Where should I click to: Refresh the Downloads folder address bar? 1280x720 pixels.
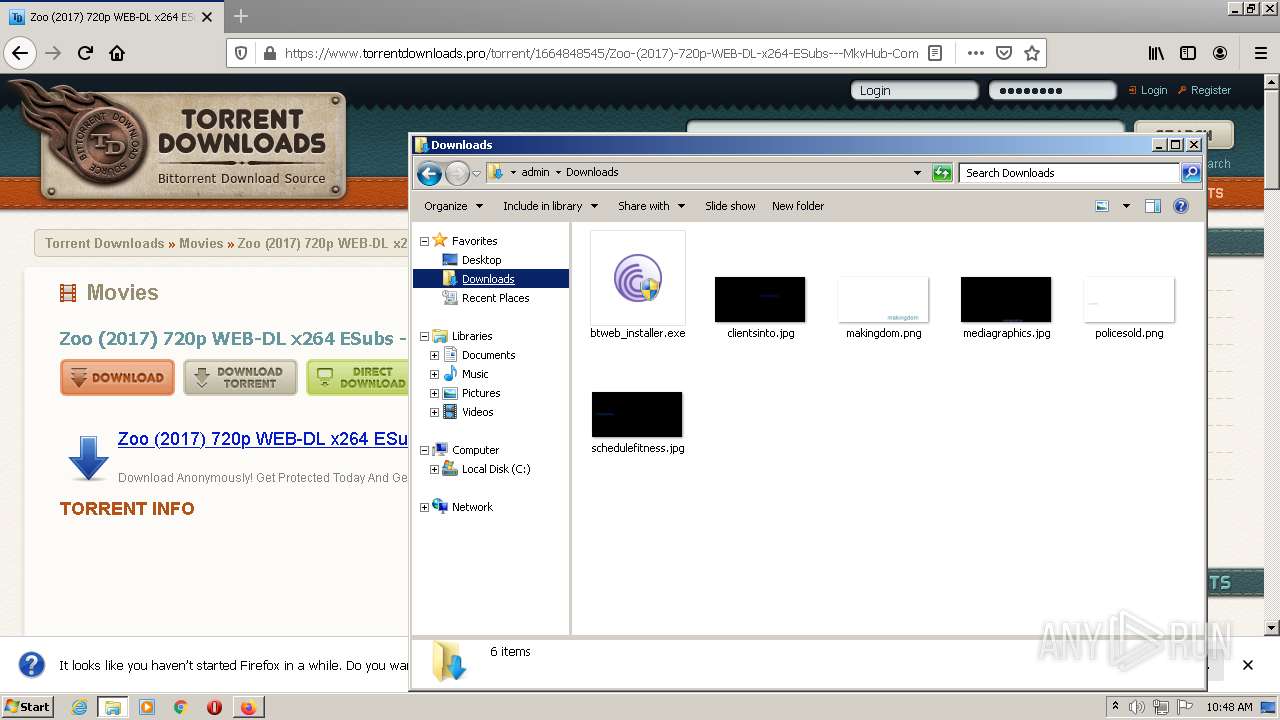(942, 173)
